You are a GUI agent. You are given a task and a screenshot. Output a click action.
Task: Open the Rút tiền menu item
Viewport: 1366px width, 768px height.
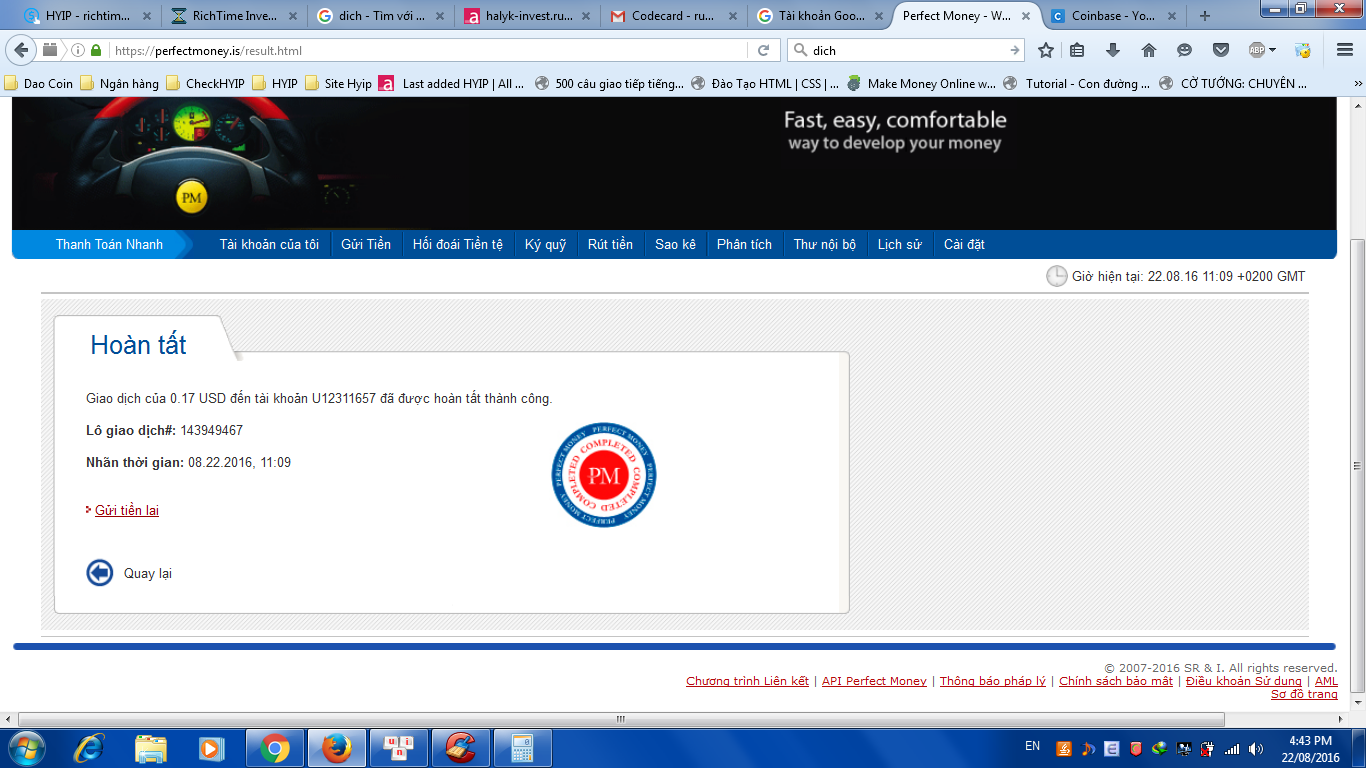pos(610,244)
